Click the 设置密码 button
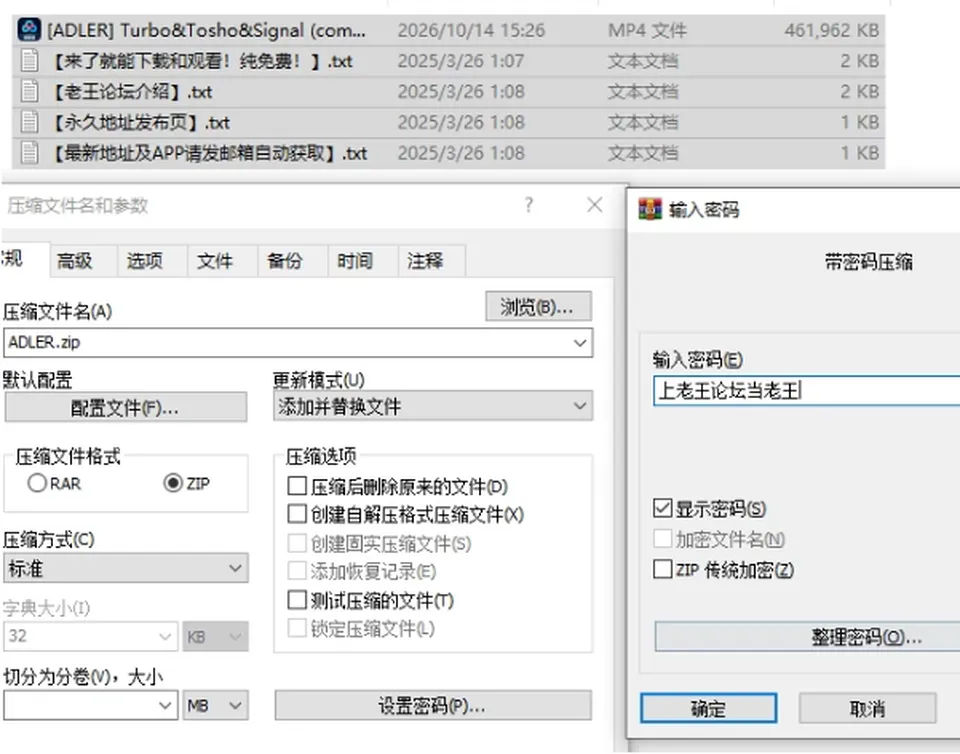The width and height of the screenshot is (960, 754). (x=433, y=706)
